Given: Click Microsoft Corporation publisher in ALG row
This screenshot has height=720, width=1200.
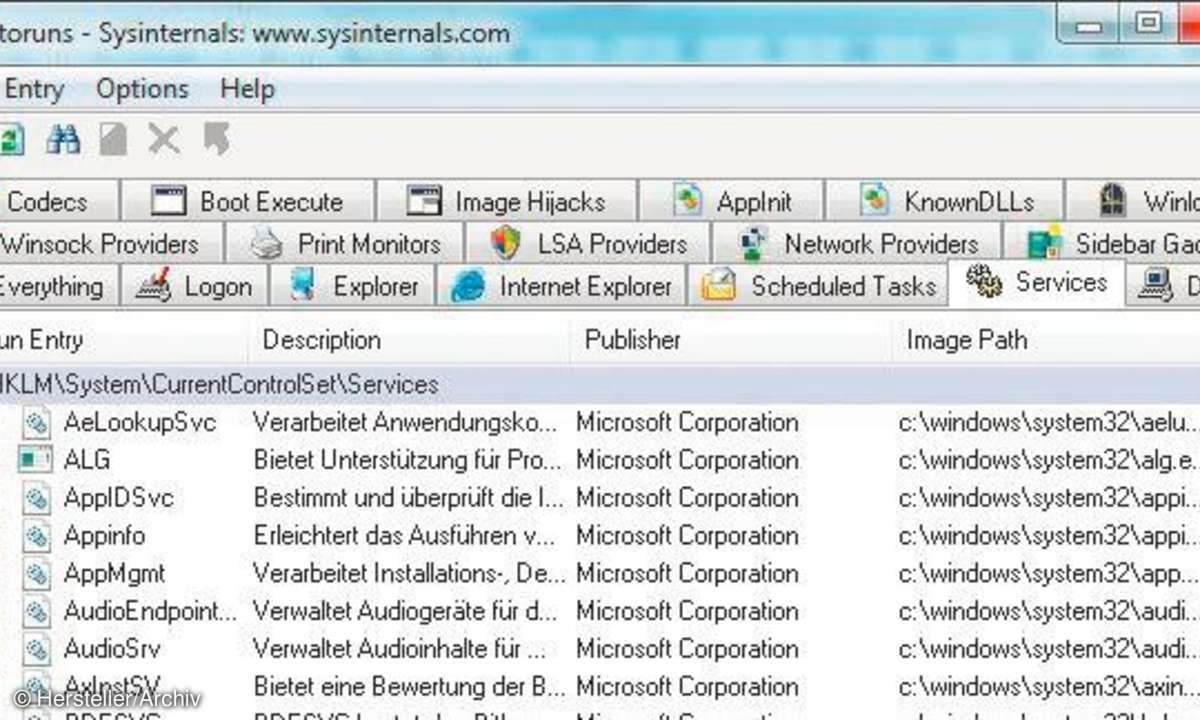Looking at the screenshot, I should coord(687,461).
